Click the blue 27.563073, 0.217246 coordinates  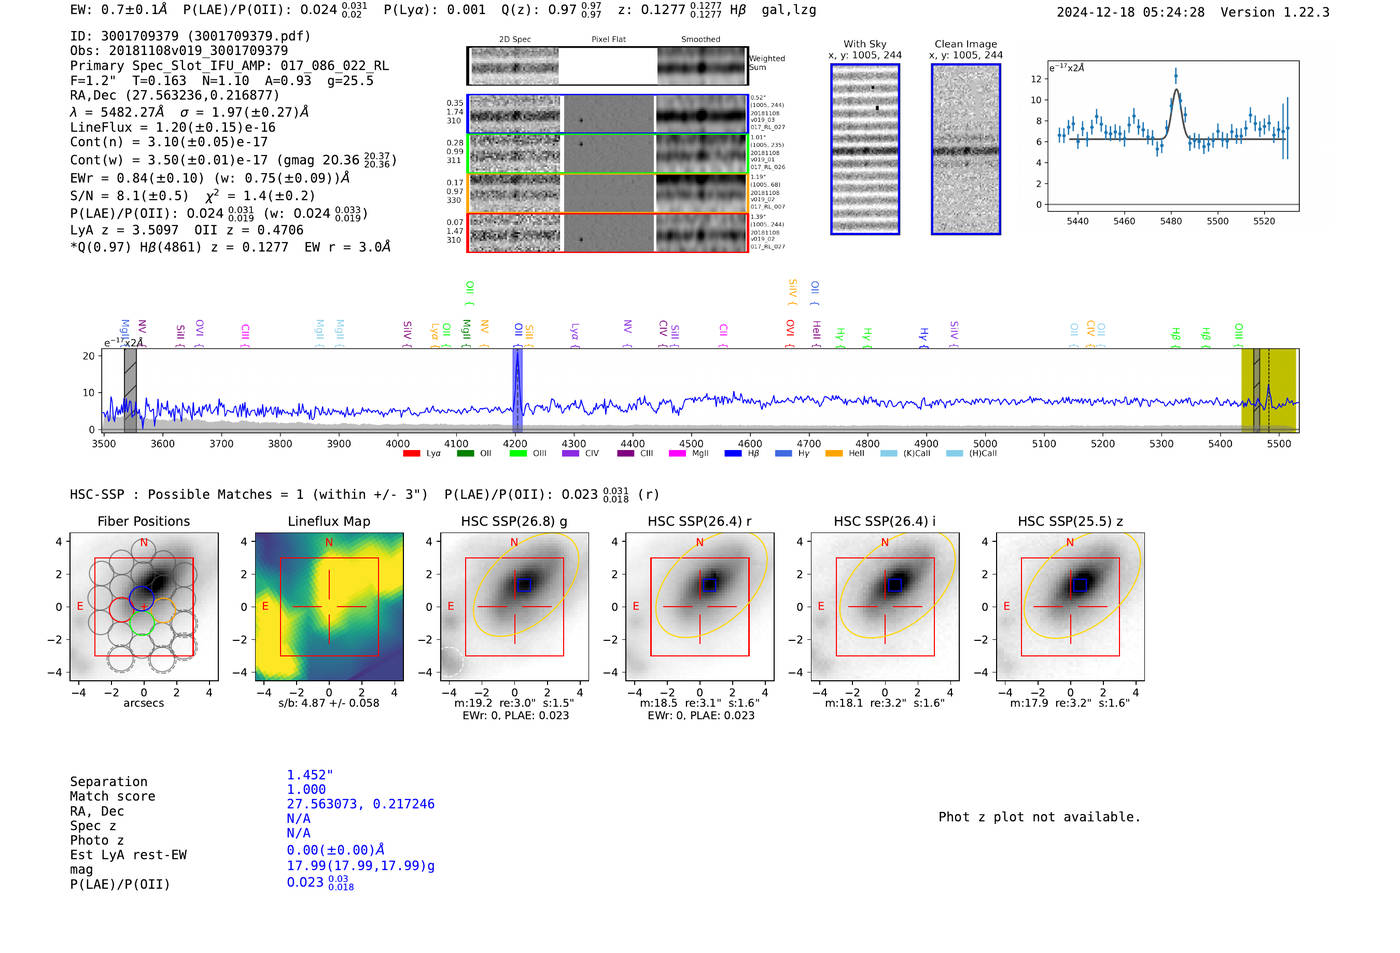[x=361, y=804]
